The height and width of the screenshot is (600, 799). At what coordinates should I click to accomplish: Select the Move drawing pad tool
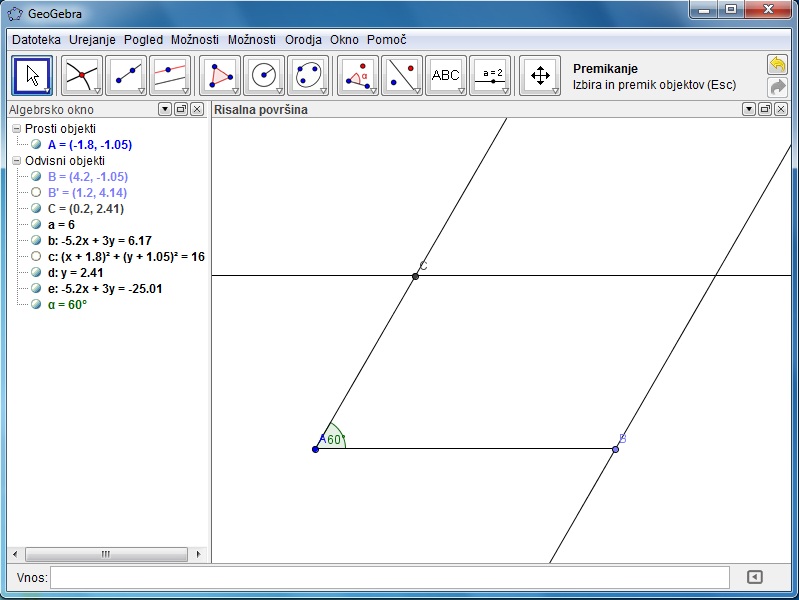(540, 76)
